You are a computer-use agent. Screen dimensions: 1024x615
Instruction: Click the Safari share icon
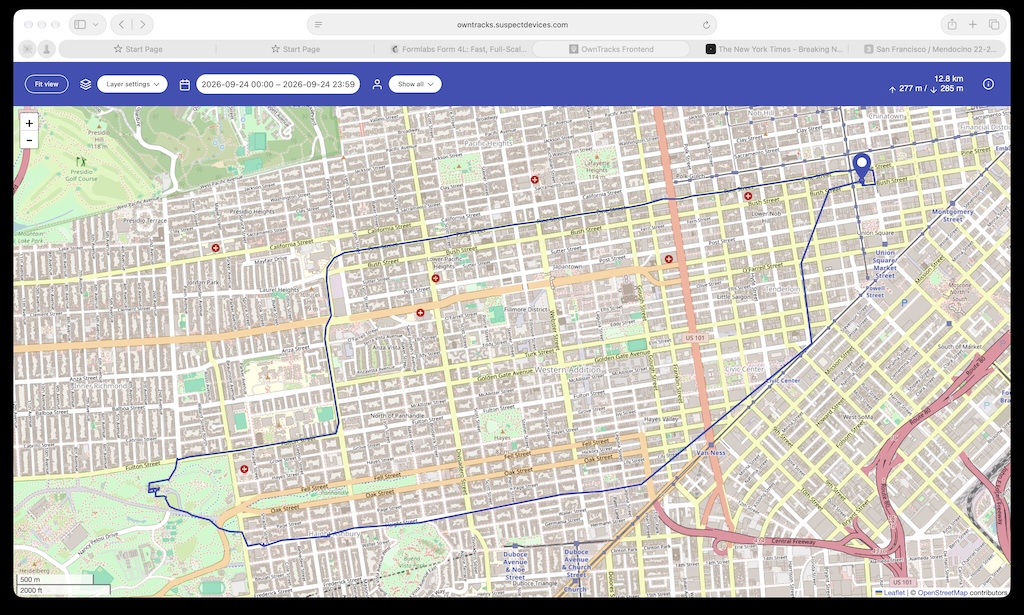(952, 25)
